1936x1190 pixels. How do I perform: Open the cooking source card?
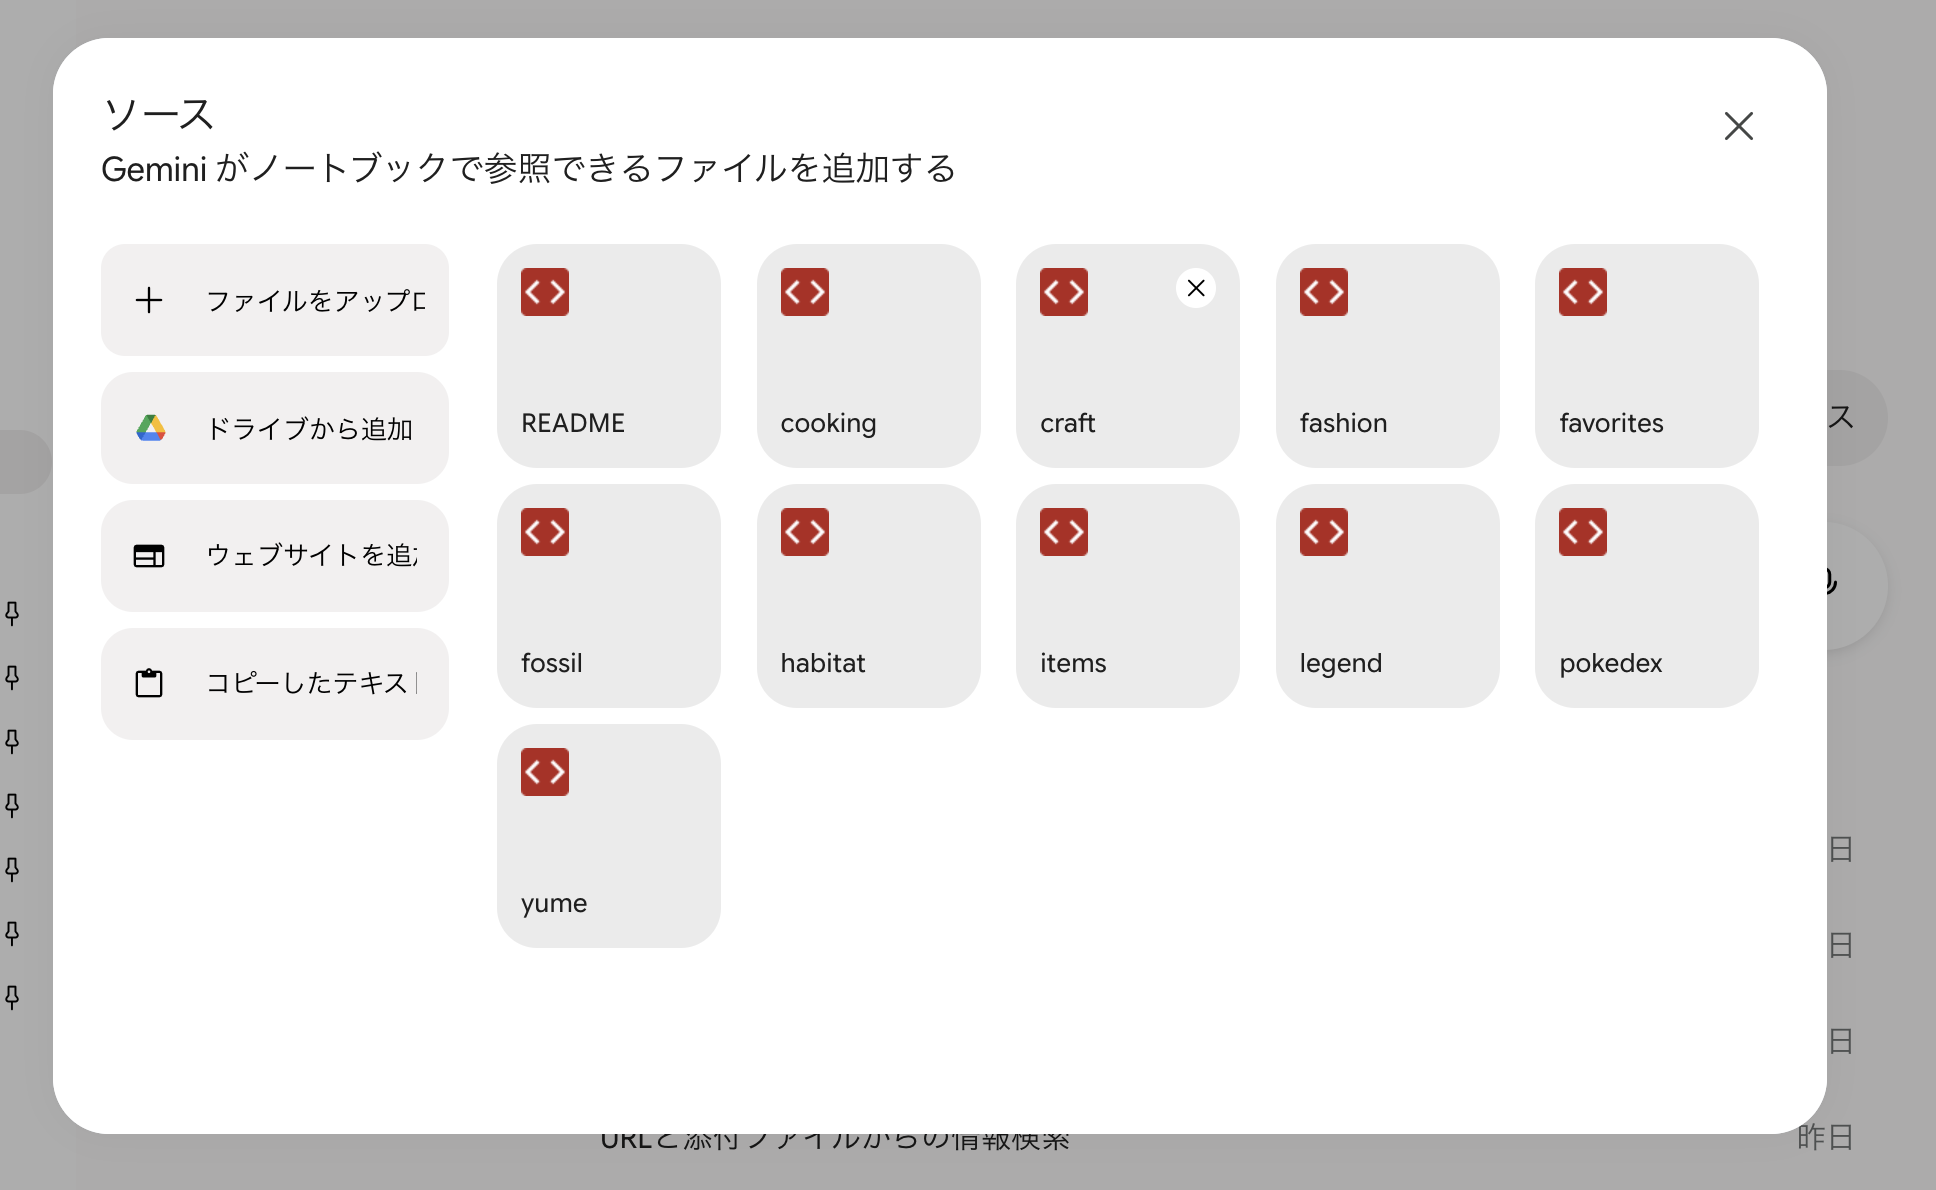point(869,356)
